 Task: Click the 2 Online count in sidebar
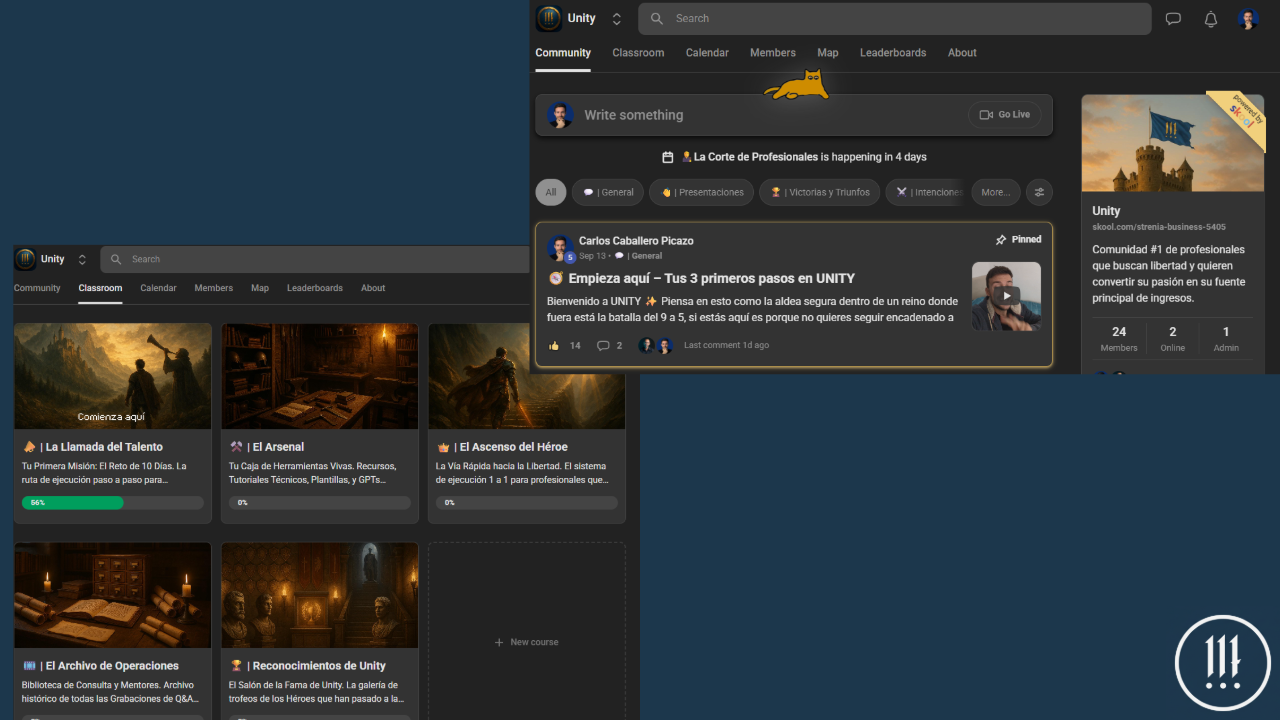1173,339
